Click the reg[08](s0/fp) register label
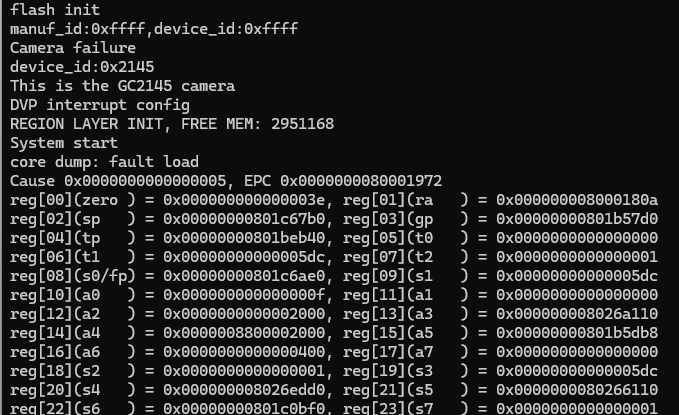 (72, 276)
